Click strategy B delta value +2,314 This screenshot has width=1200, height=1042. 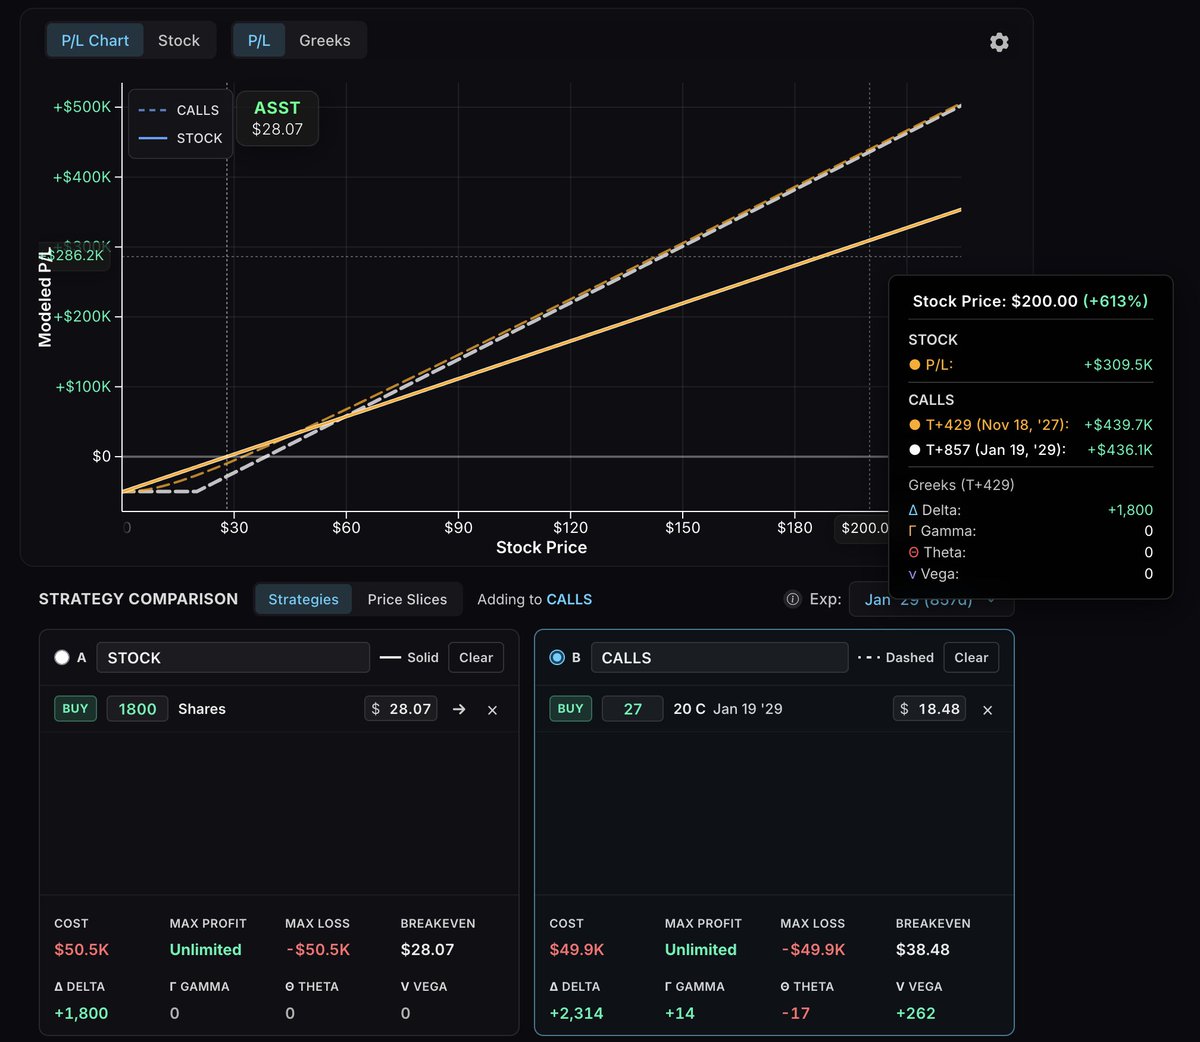pos(576,1013)
